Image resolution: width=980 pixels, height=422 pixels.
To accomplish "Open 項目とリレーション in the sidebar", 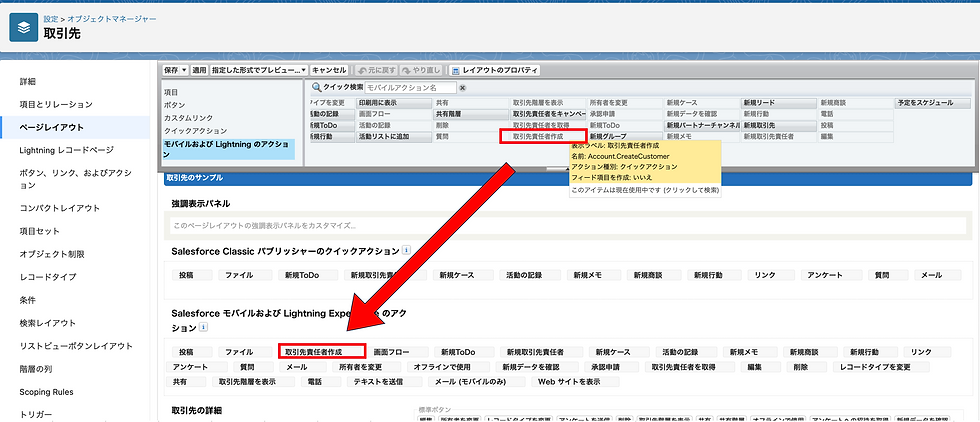I will click(x=56, y=104).
